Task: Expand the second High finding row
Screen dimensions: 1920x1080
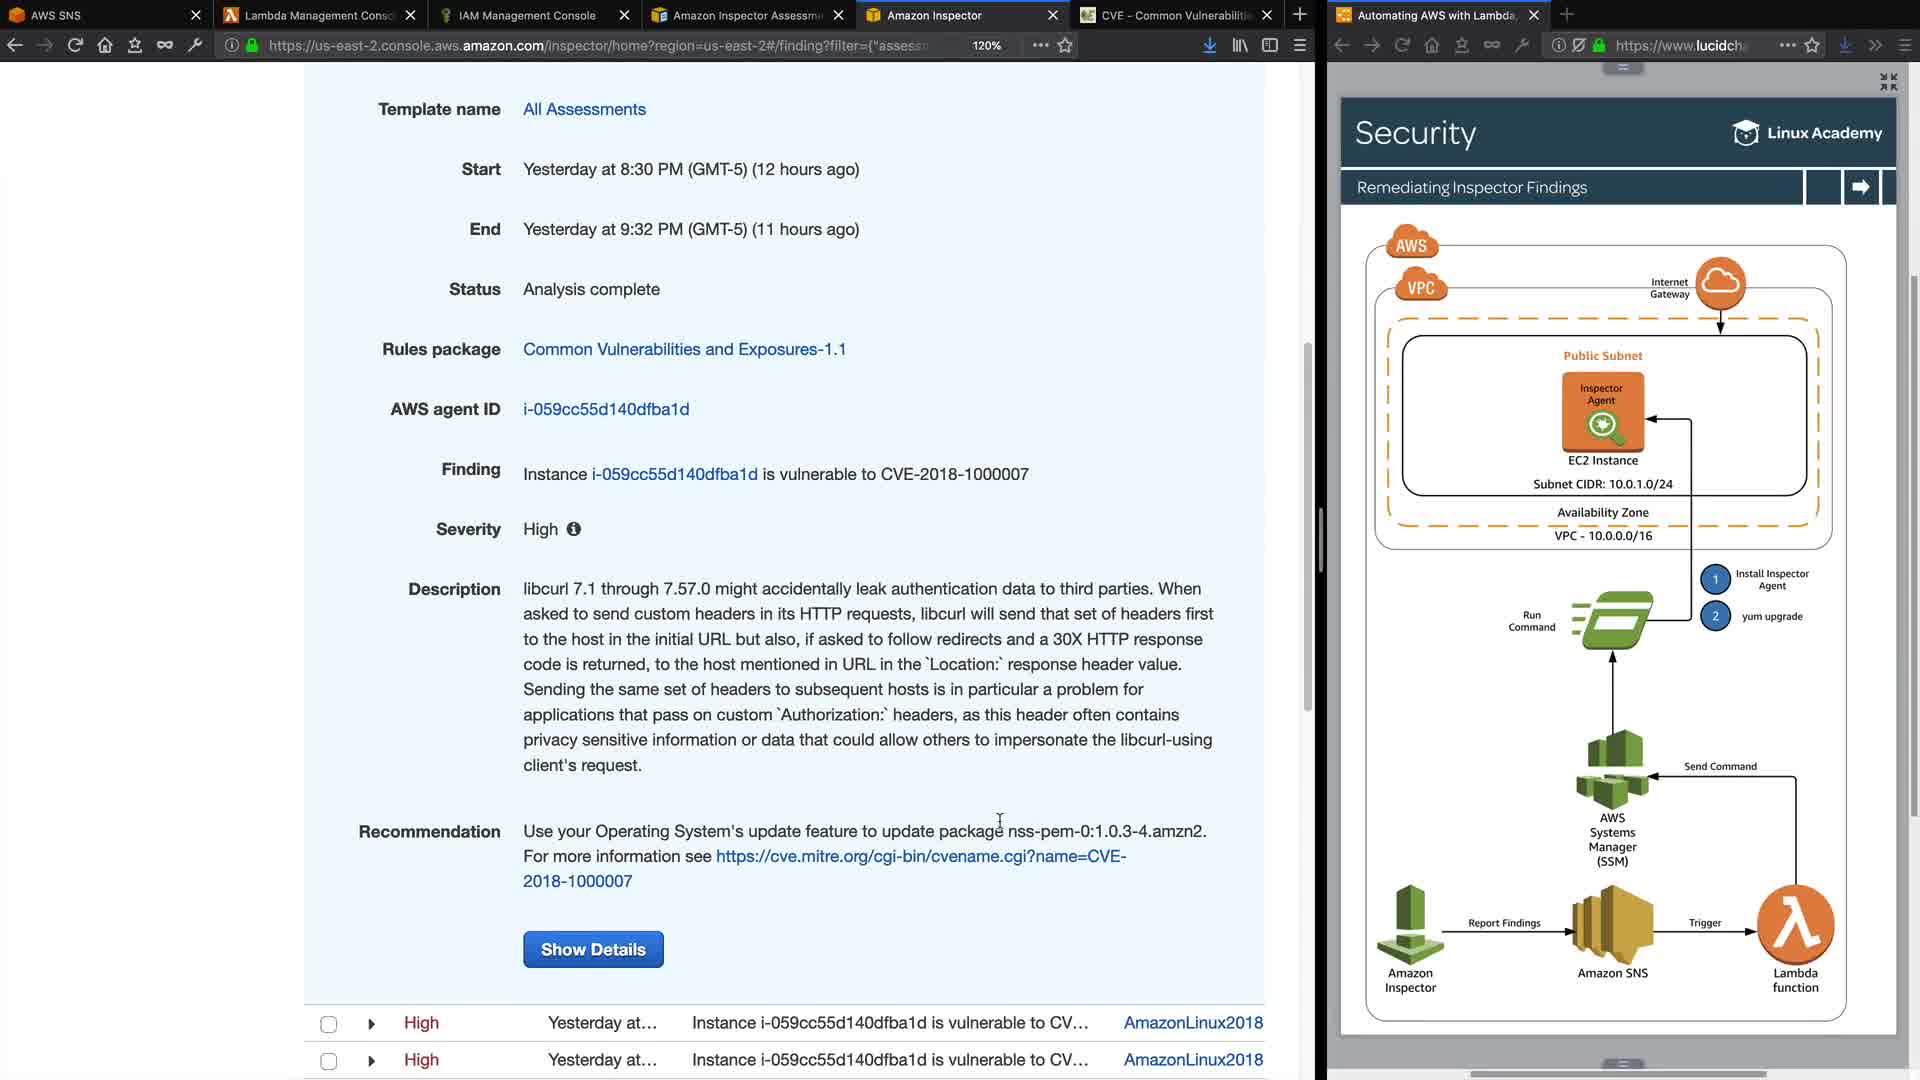Action: click(x=371, y=1061)
